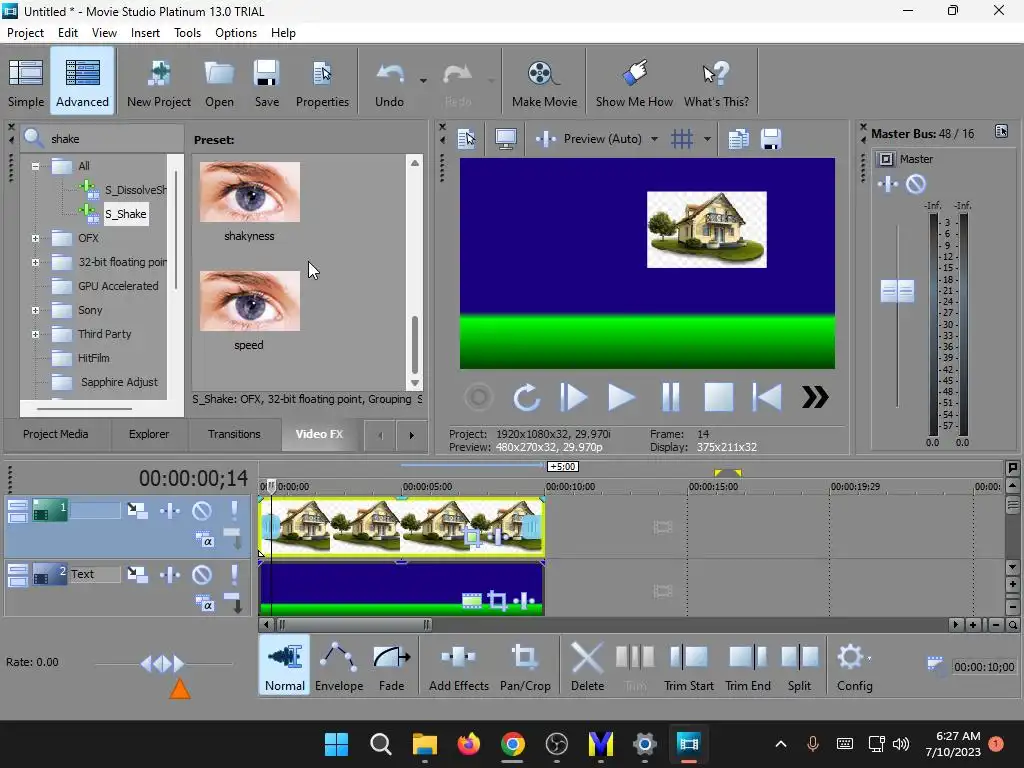Toggle loop playback

[526, 397]
